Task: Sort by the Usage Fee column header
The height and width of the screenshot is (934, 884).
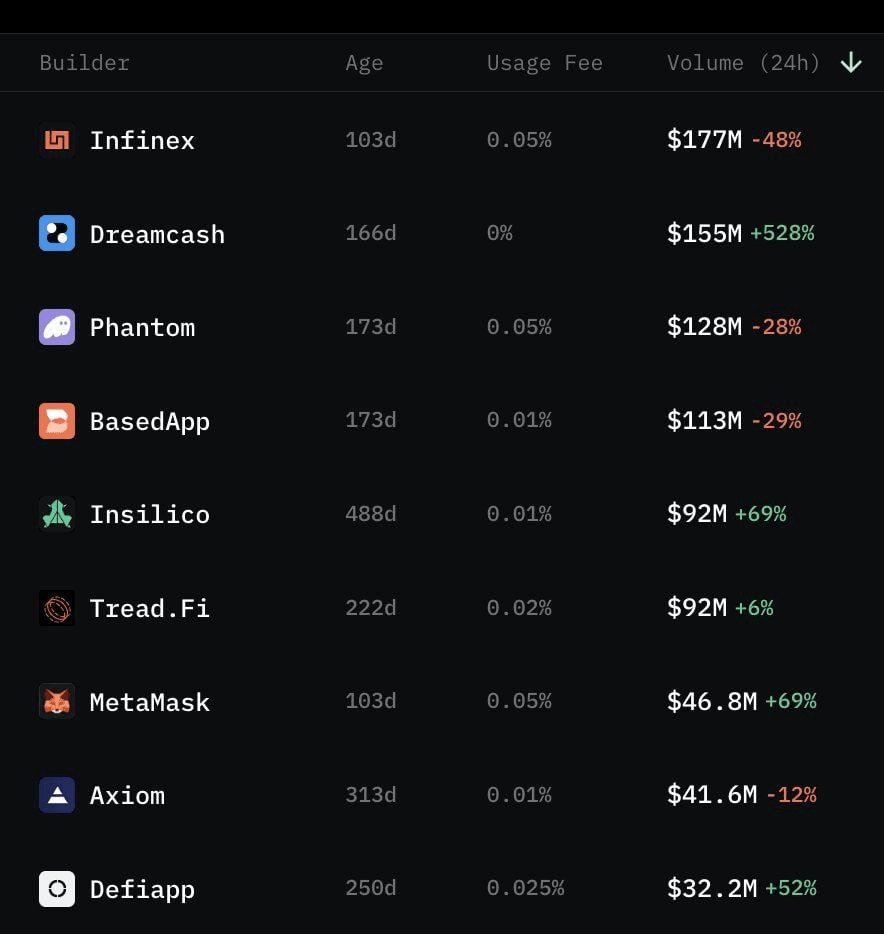Action: click(544, 63)
